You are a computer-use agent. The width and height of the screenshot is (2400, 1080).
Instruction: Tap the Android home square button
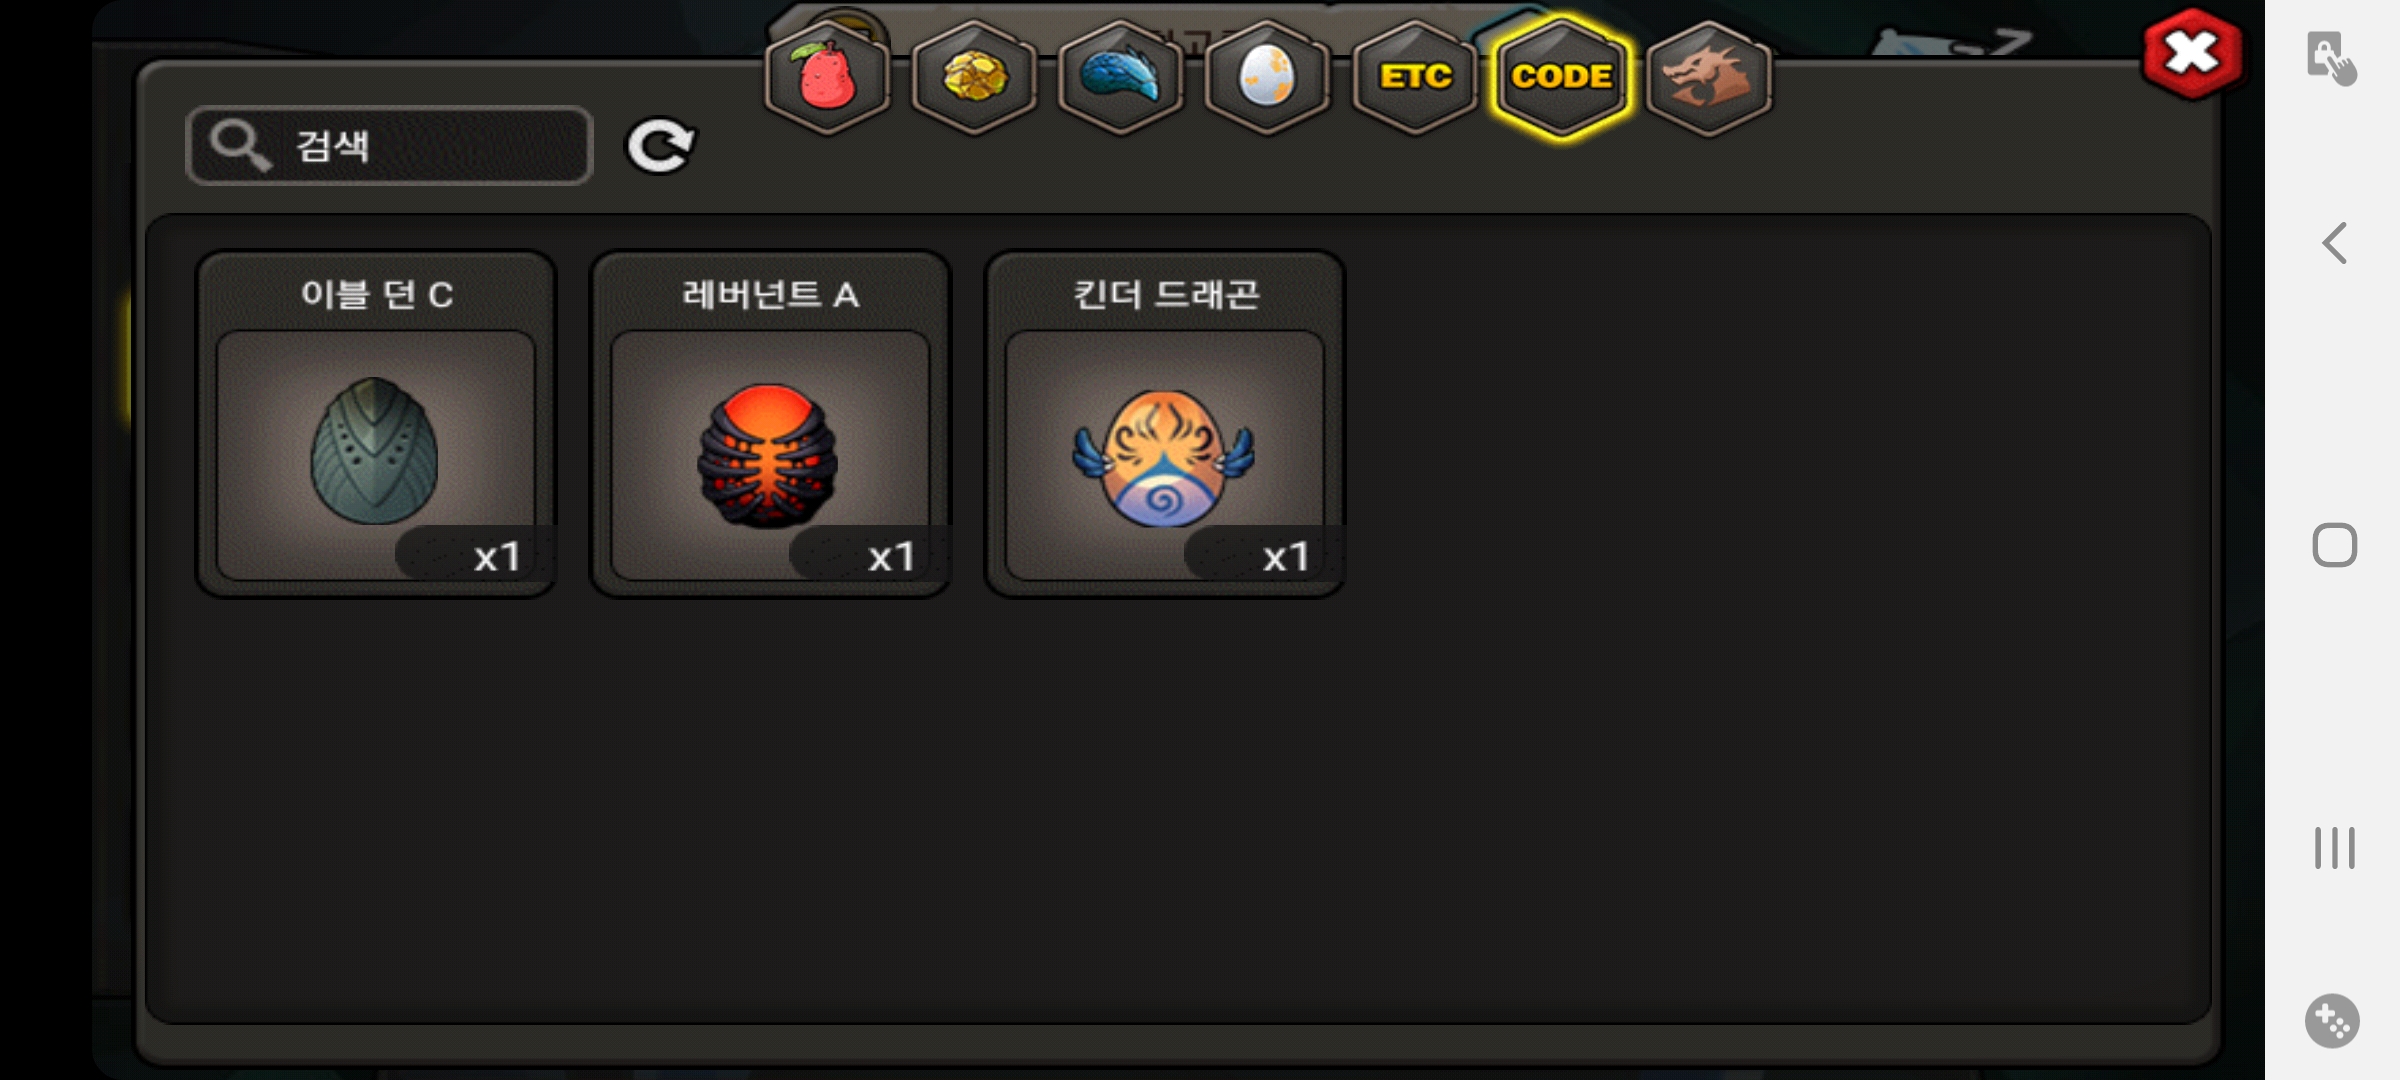pos(2335,545)
